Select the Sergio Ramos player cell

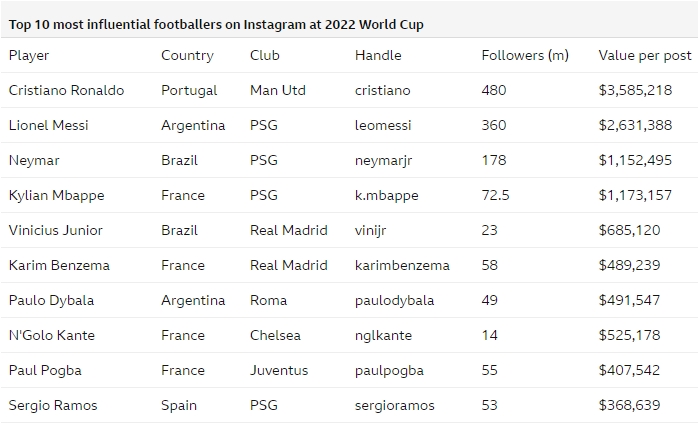click(53, 406)
